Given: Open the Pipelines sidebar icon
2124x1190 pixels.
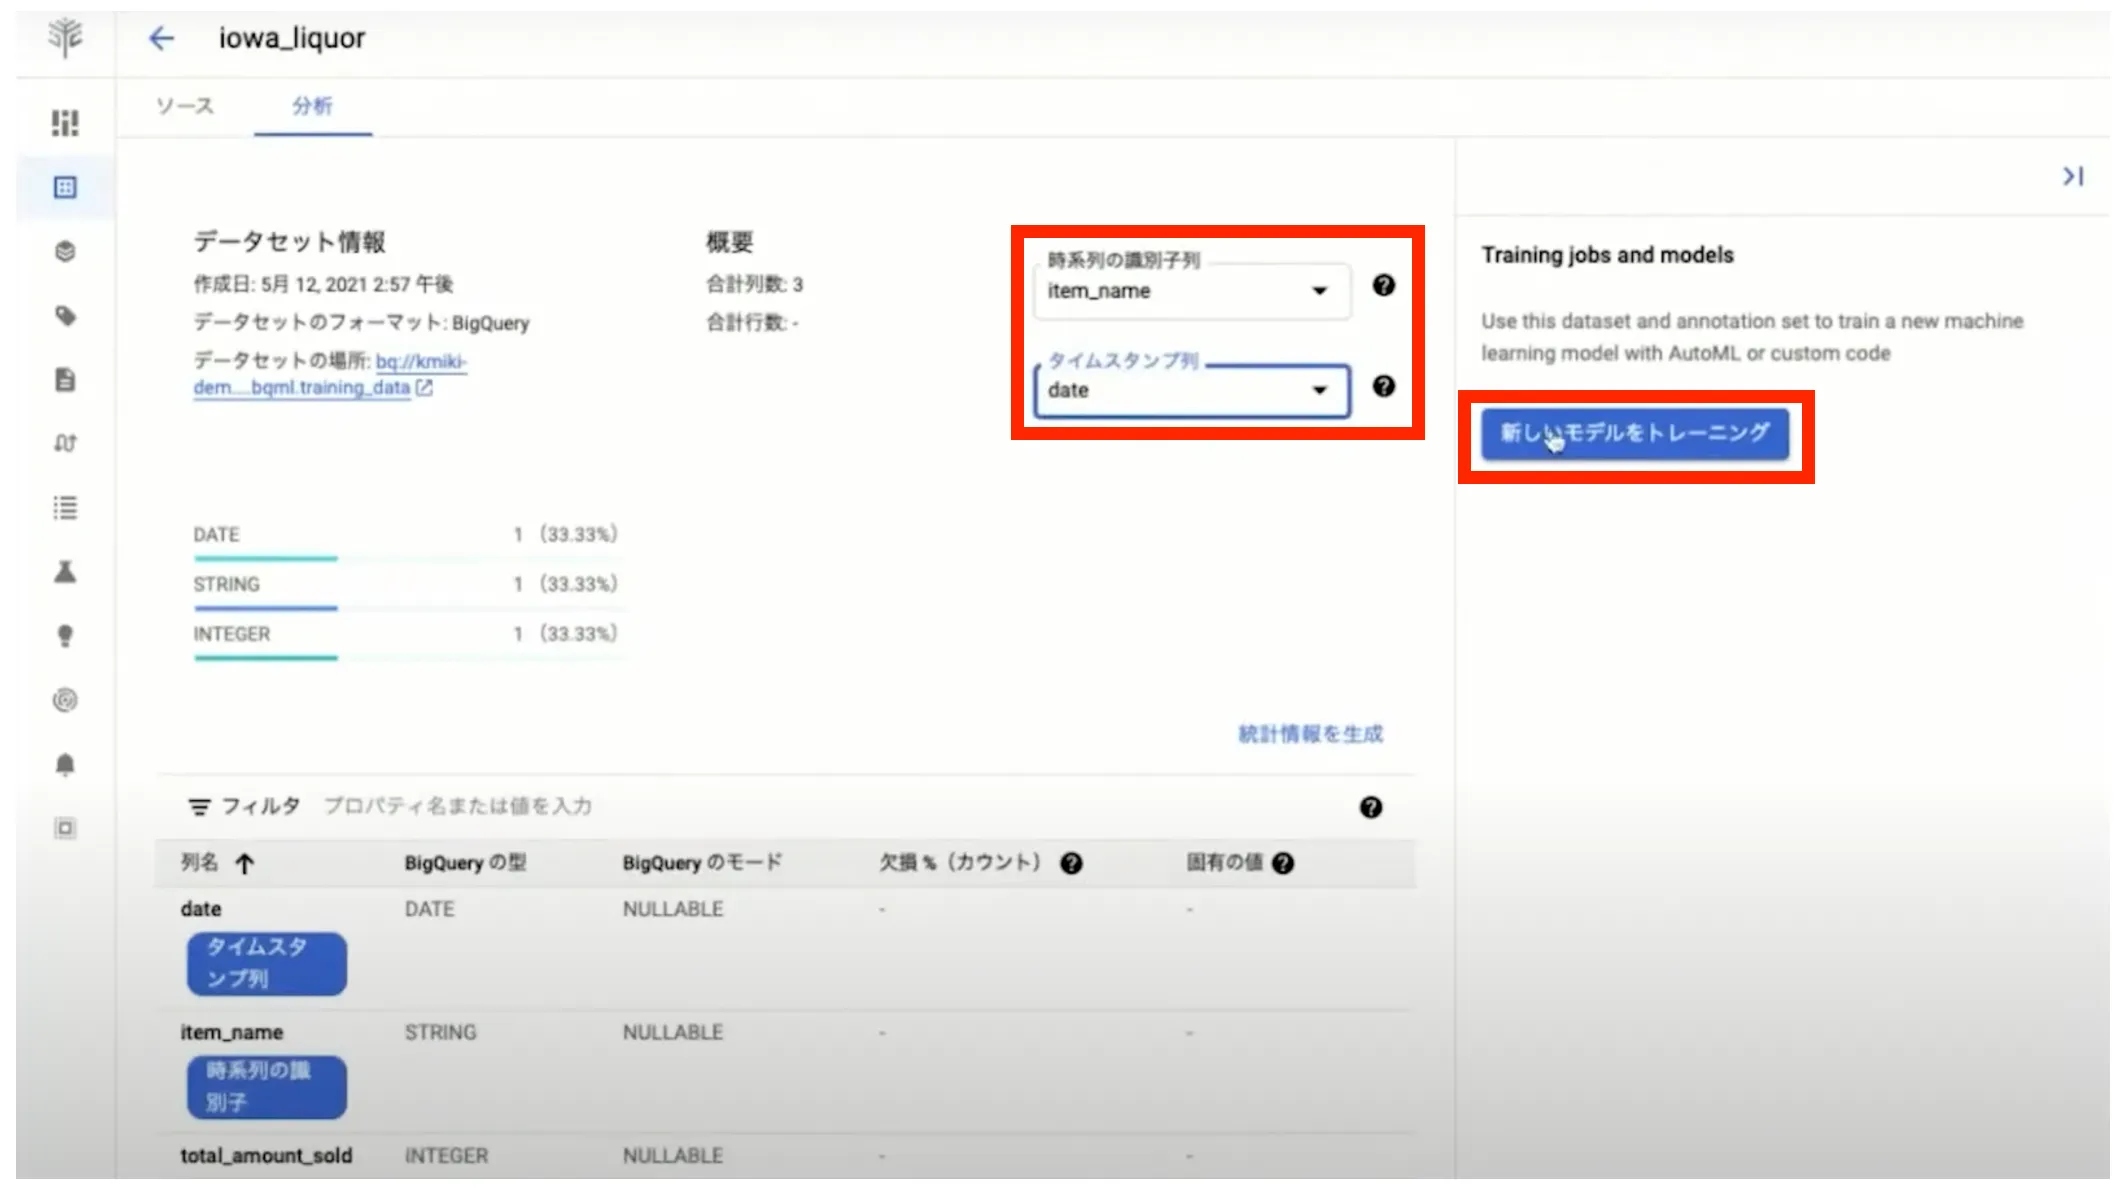Looking at the screenshot, I should click(x=65, y=443).
